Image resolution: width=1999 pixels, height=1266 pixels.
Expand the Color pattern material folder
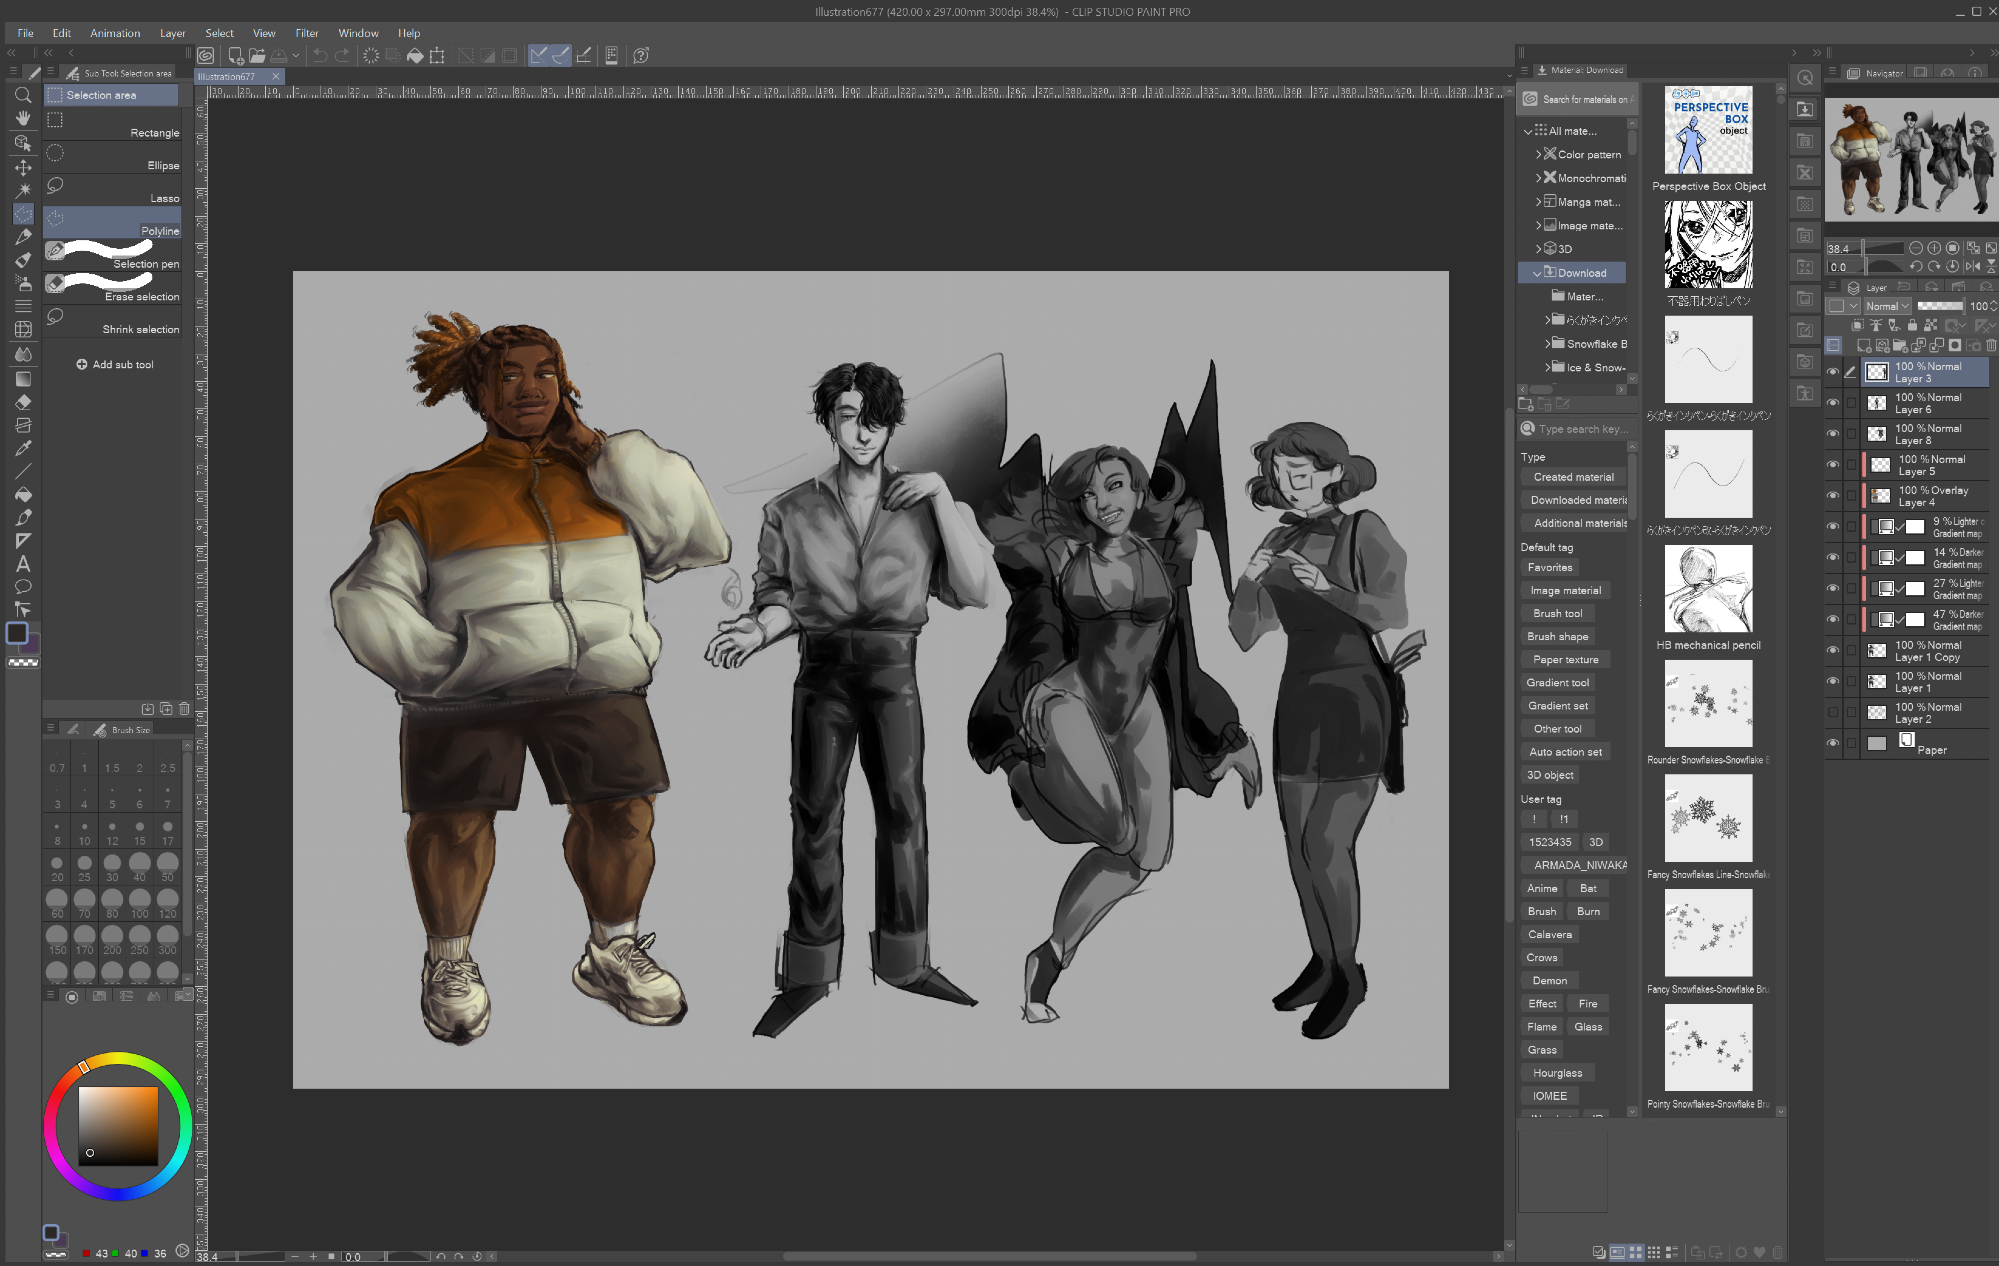[x=1538, y=155]
